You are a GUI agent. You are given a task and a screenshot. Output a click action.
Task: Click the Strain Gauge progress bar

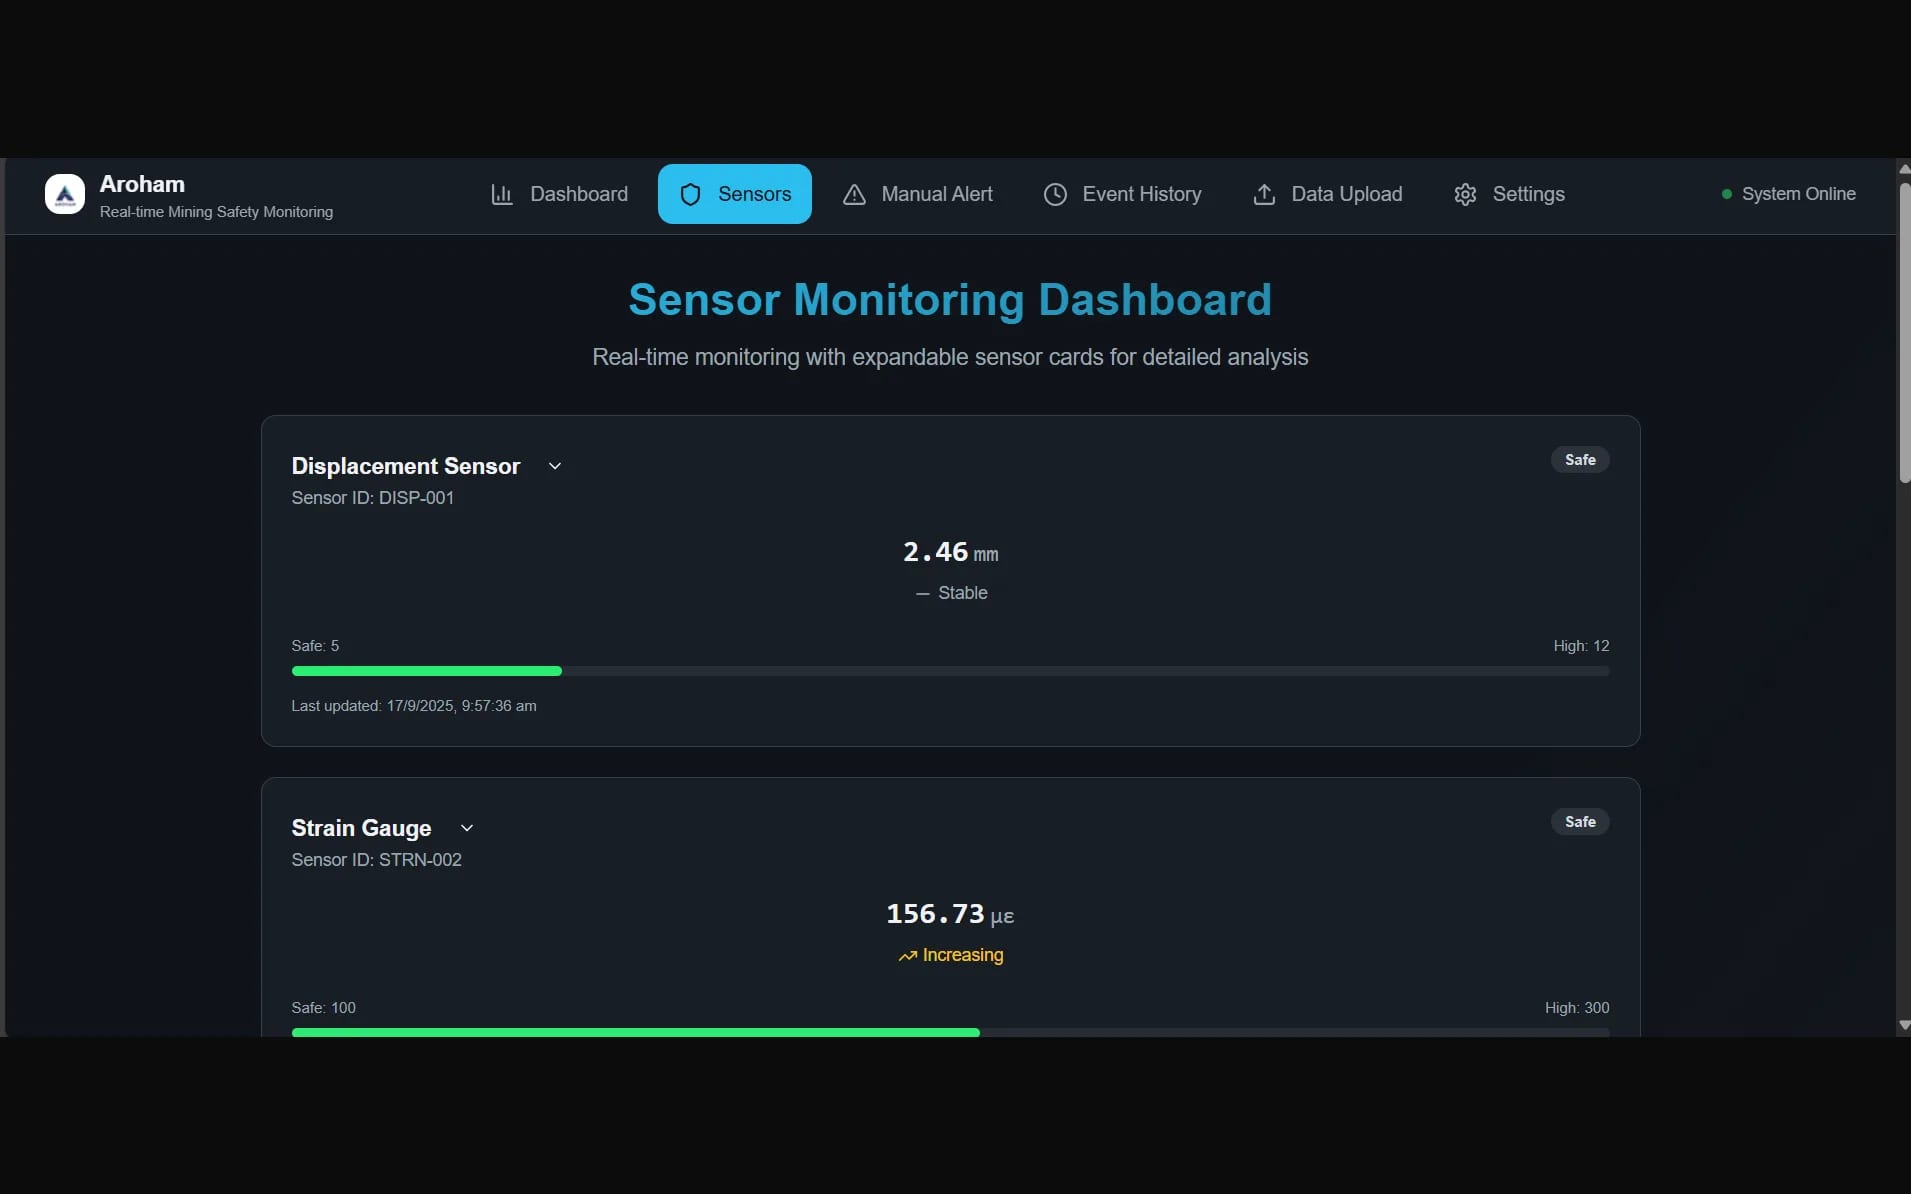pos(950,1032)
